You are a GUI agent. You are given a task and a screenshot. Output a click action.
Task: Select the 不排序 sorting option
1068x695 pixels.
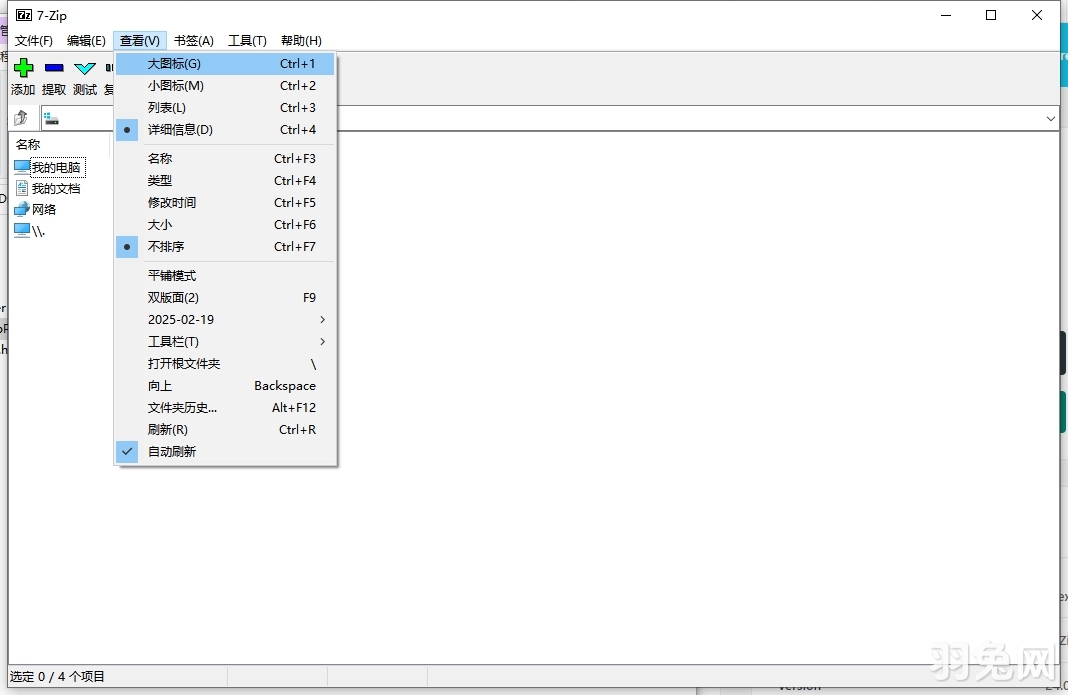(166, 246)
